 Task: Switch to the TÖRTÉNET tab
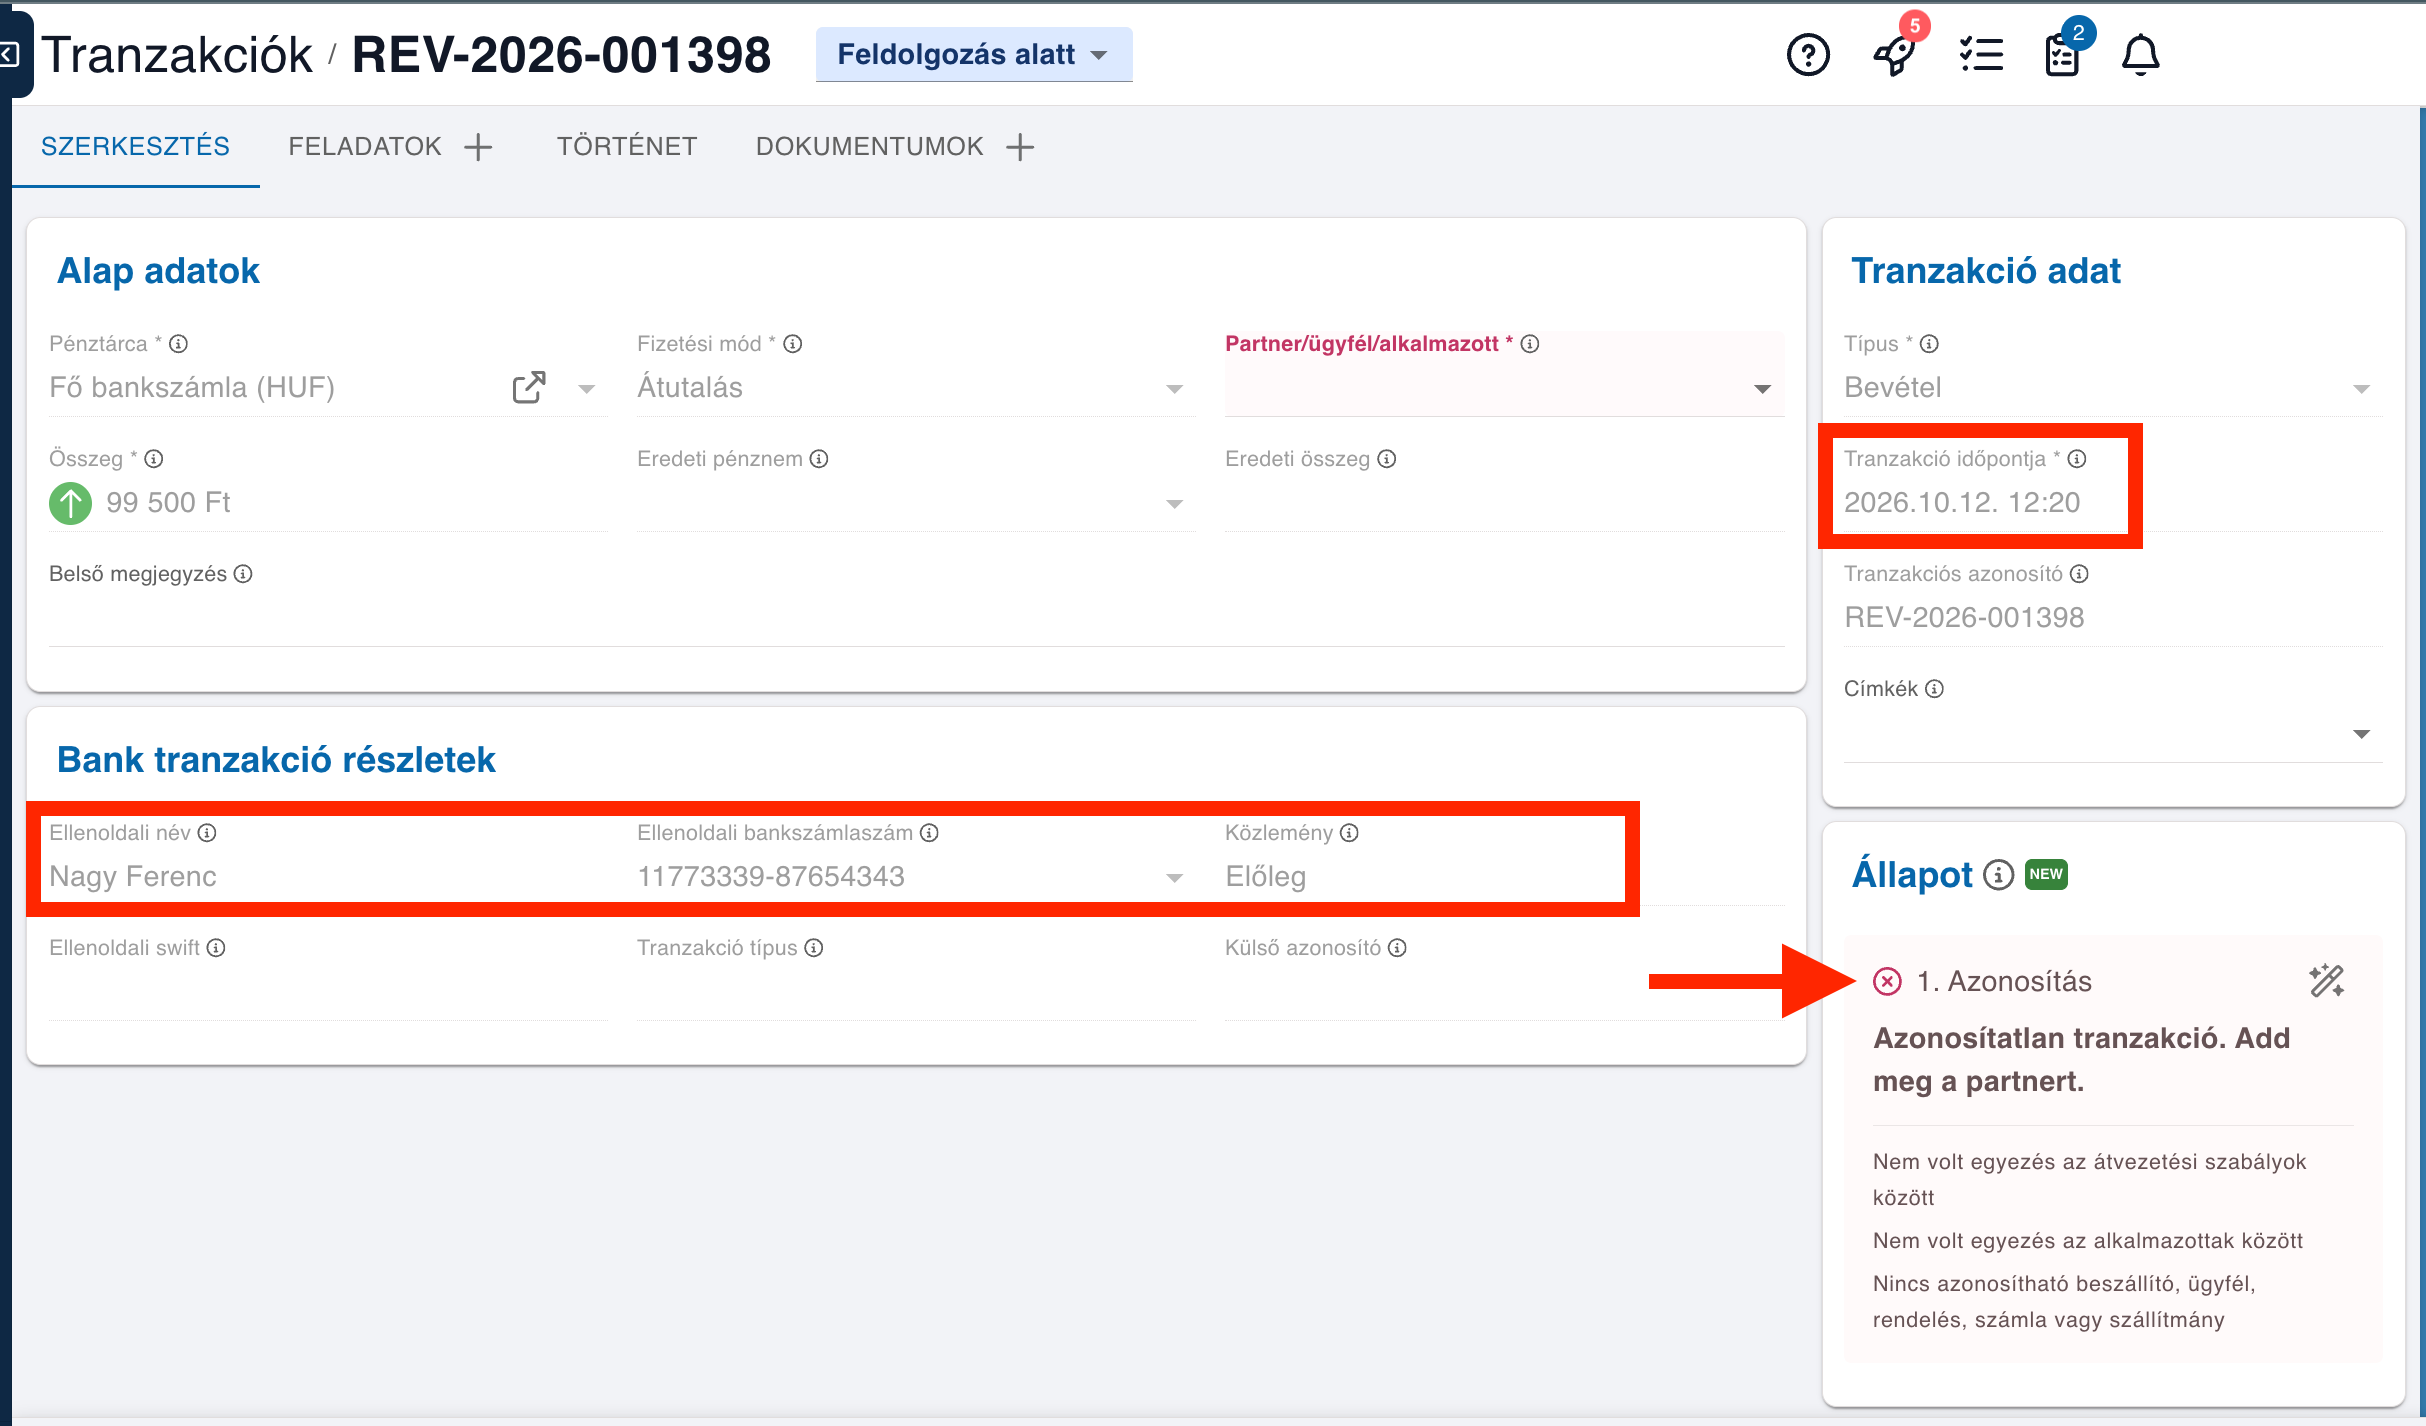627,146
